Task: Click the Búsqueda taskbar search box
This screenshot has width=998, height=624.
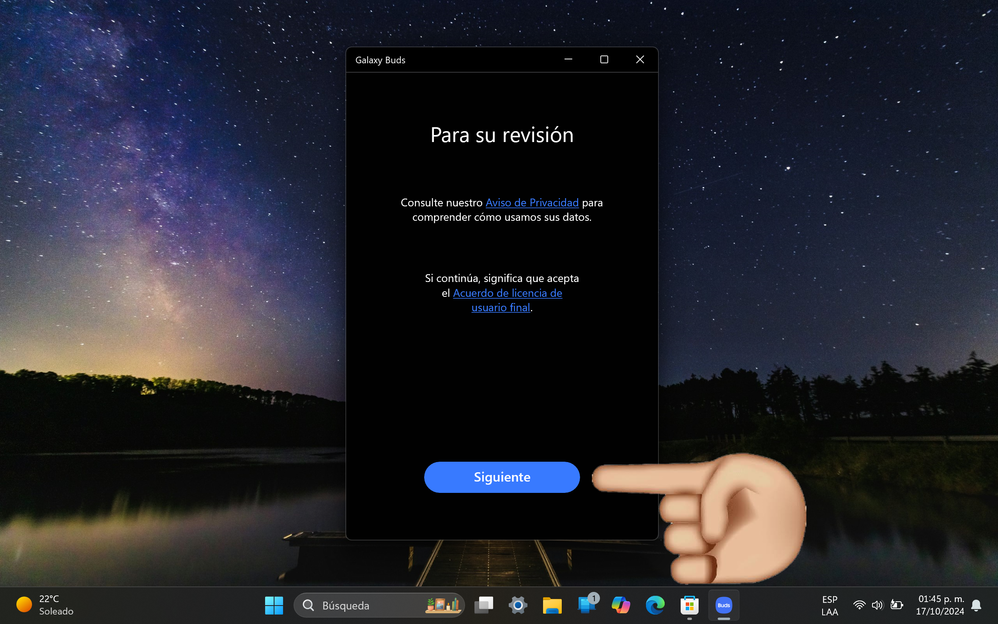Action: tap(379, 605)
